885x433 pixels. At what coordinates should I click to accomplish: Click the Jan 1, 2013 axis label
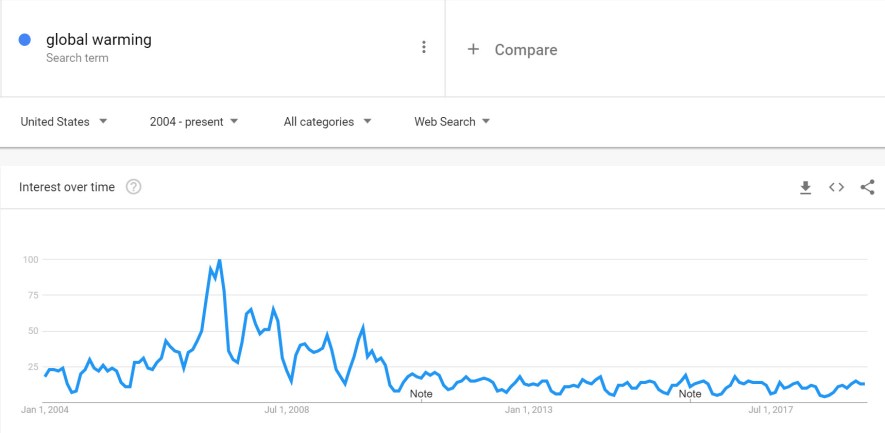pos(529,410)
